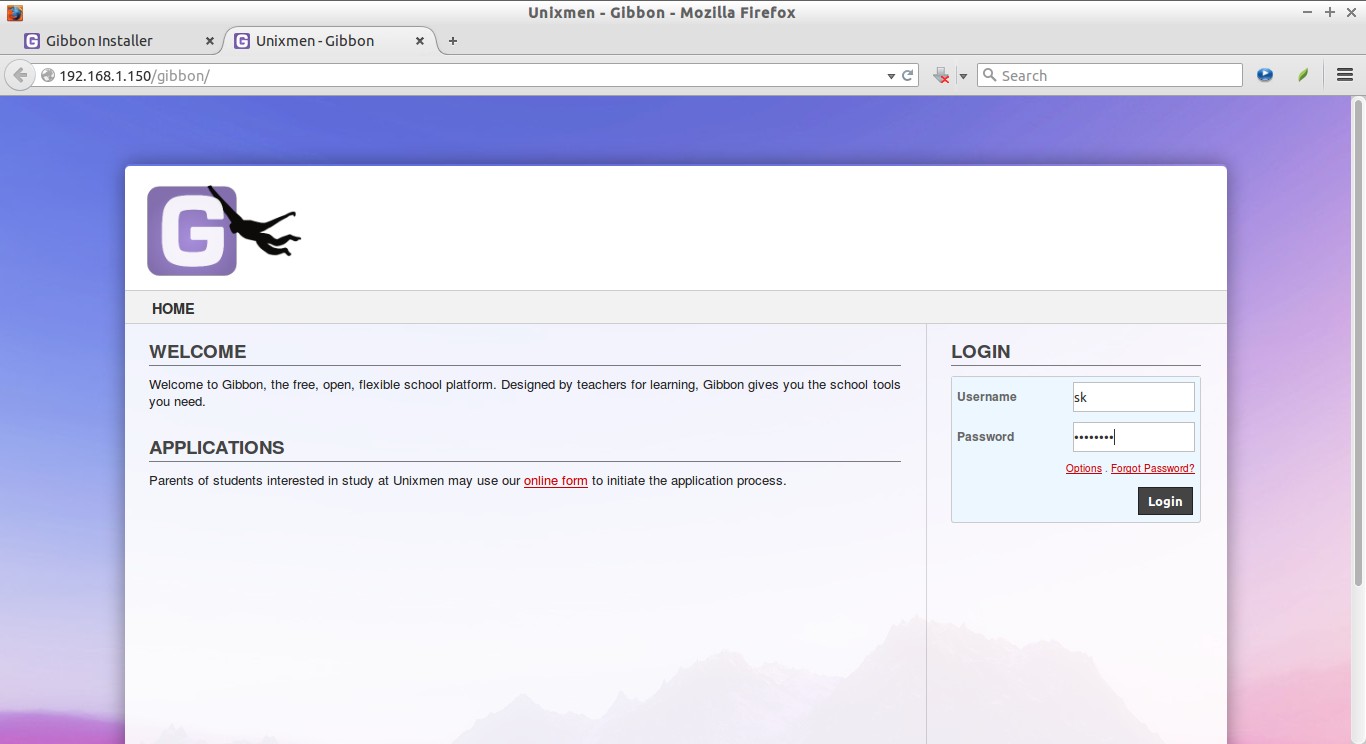Click the Password label
The height and width of the screenshot is (744, 1366).
click(x=985, y=437)
